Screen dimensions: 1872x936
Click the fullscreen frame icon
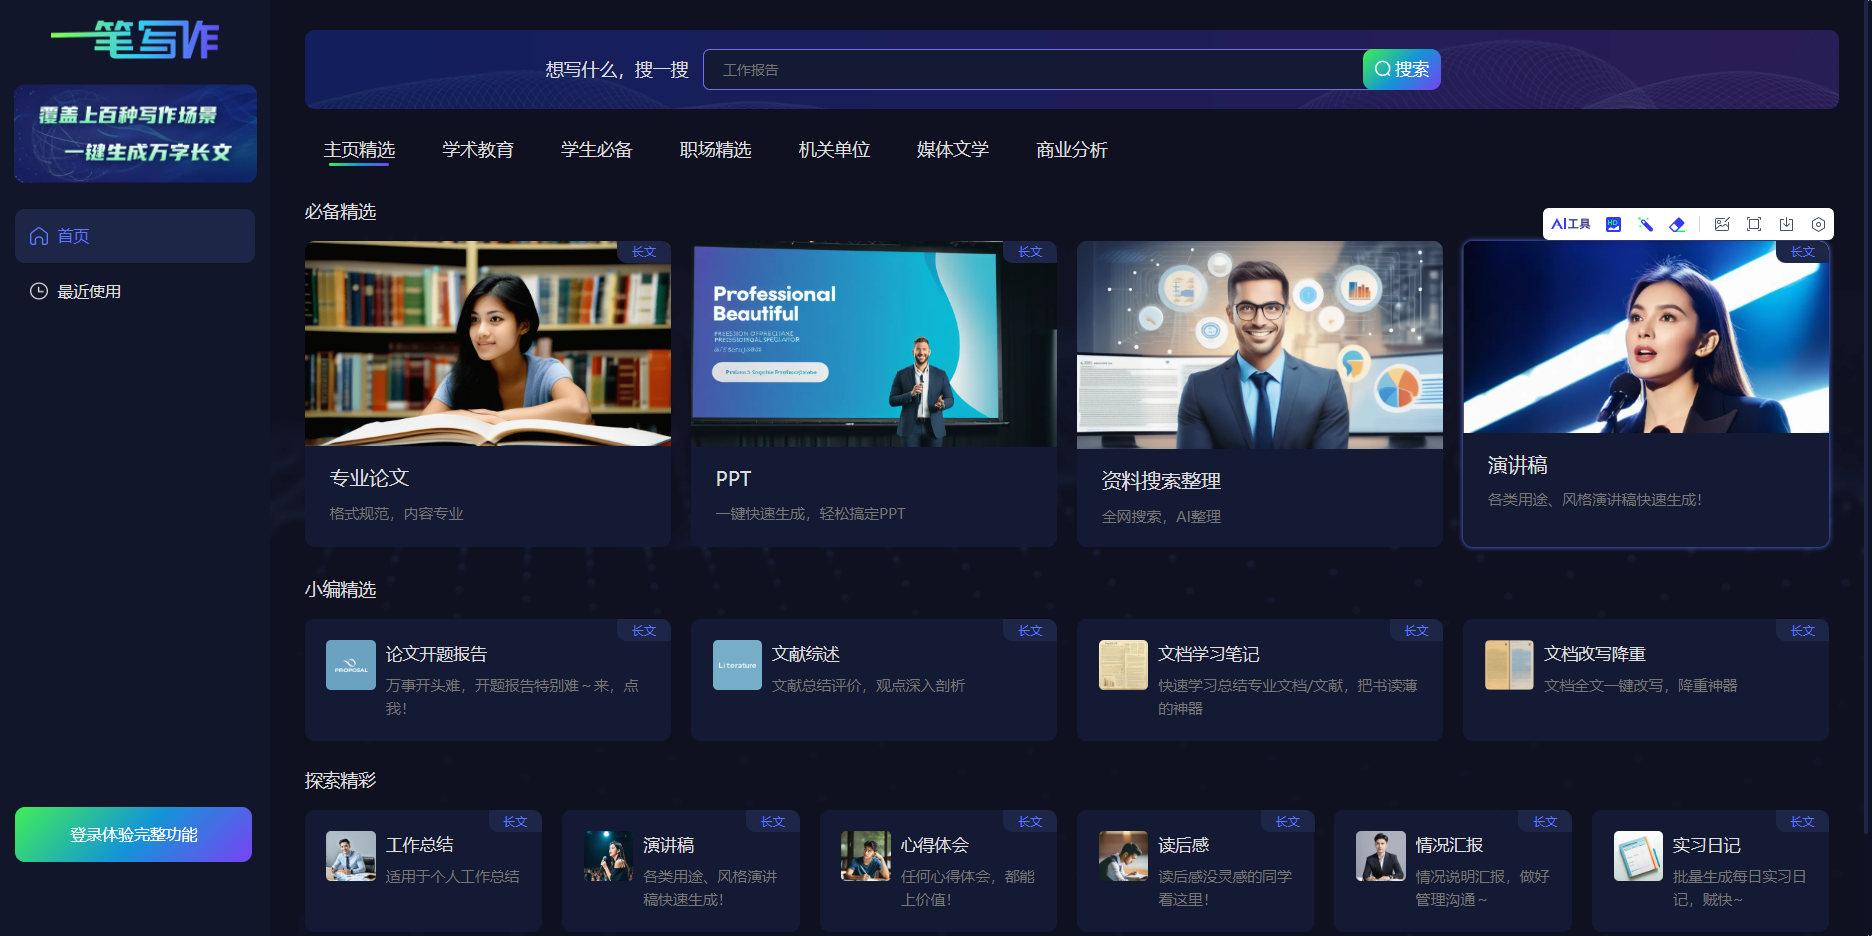[1754, 224]
